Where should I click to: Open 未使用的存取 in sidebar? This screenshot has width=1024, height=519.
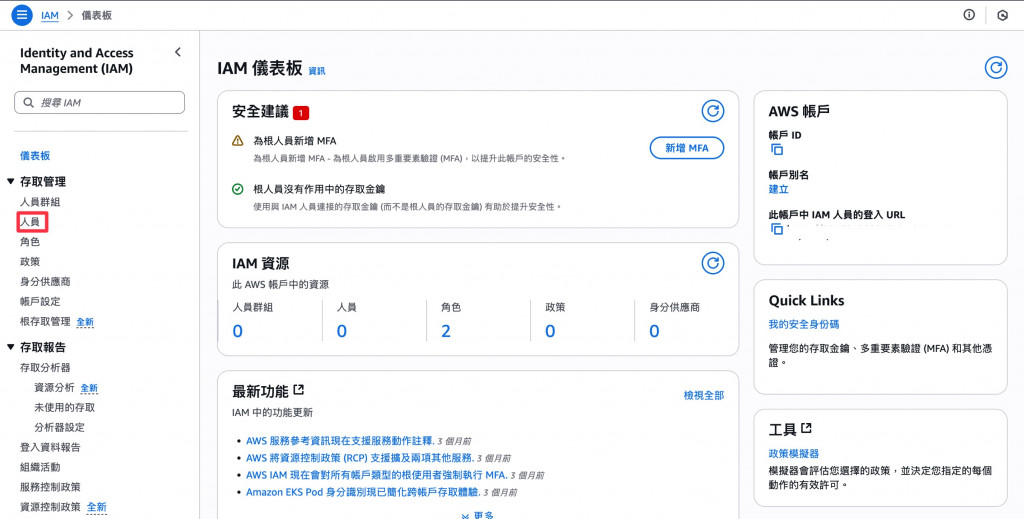[65, 407]
